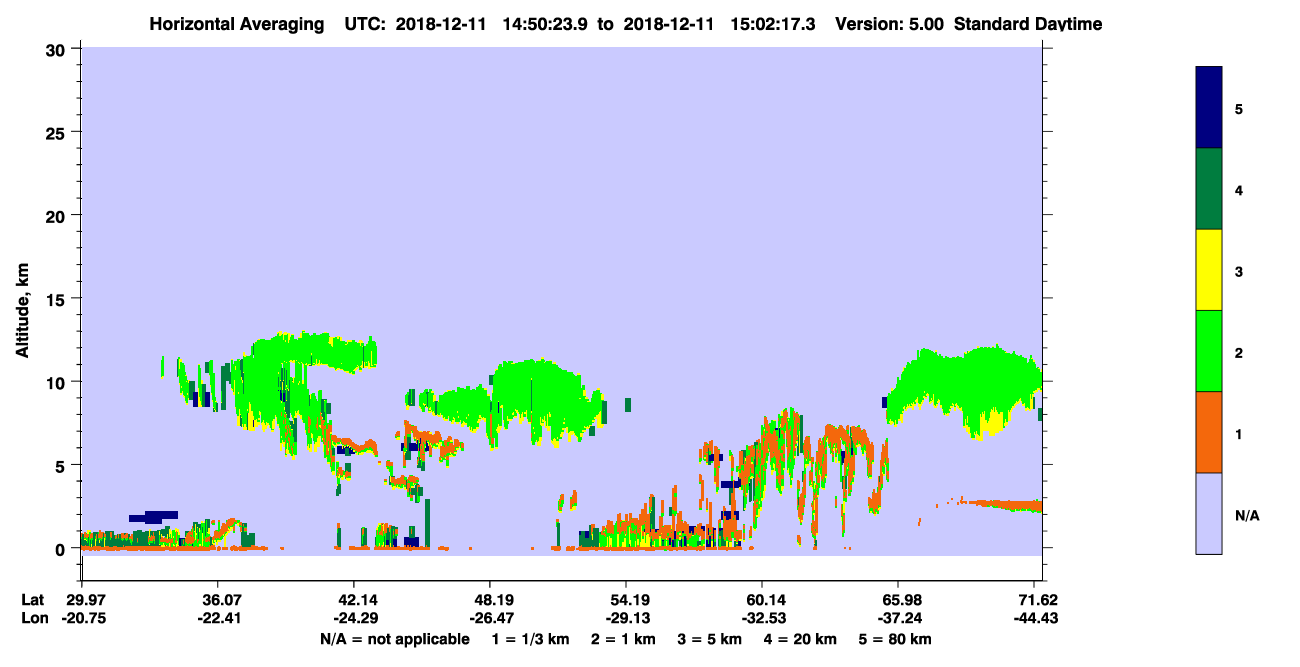This screenshot has width=1300, height=667.
Task: Click the y-axis tick label '30'
Action: [58, 49]
